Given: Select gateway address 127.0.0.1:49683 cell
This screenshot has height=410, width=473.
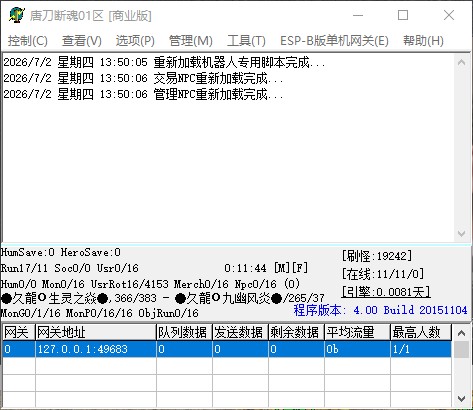Looking at the screenshot, I should (x=96, y=349).
